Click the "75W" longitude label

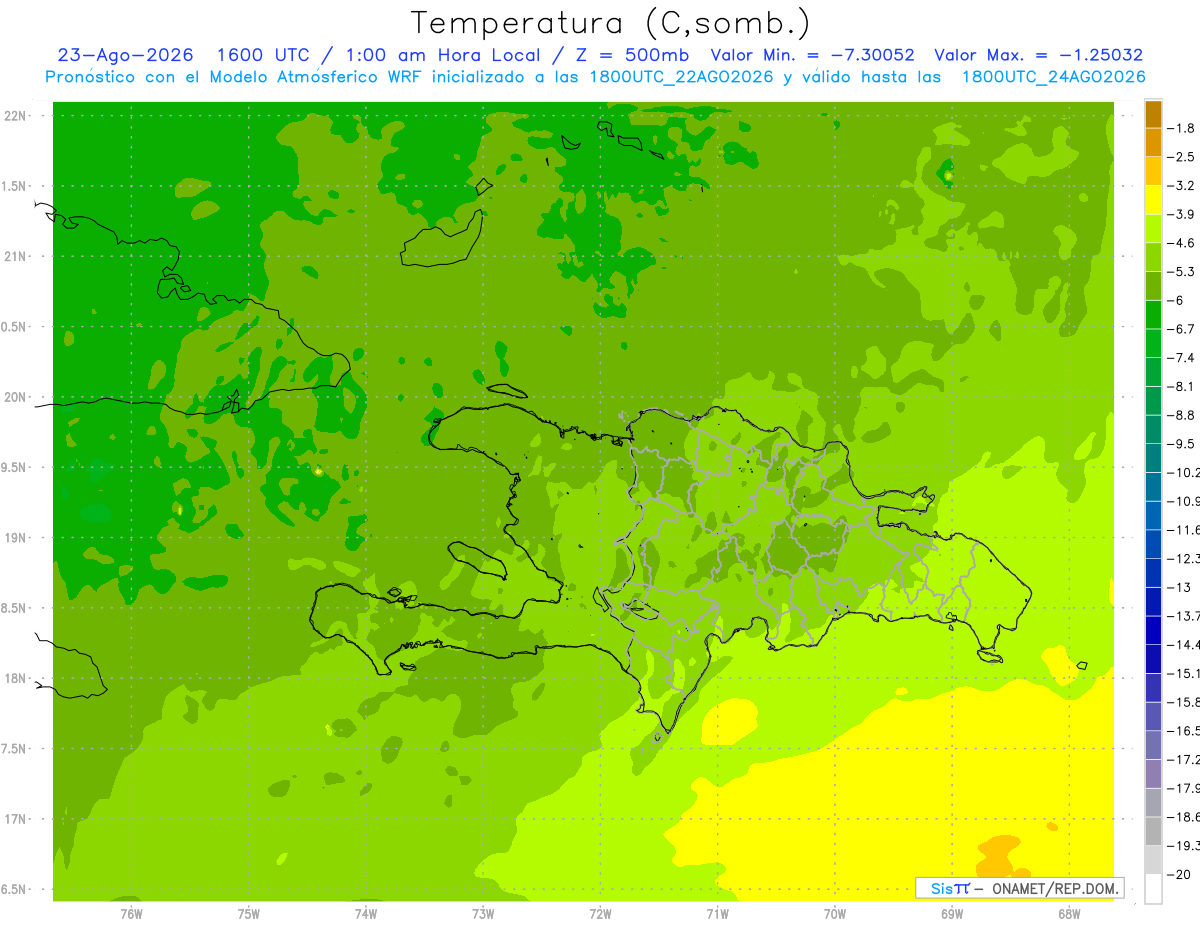coord(249,913)
